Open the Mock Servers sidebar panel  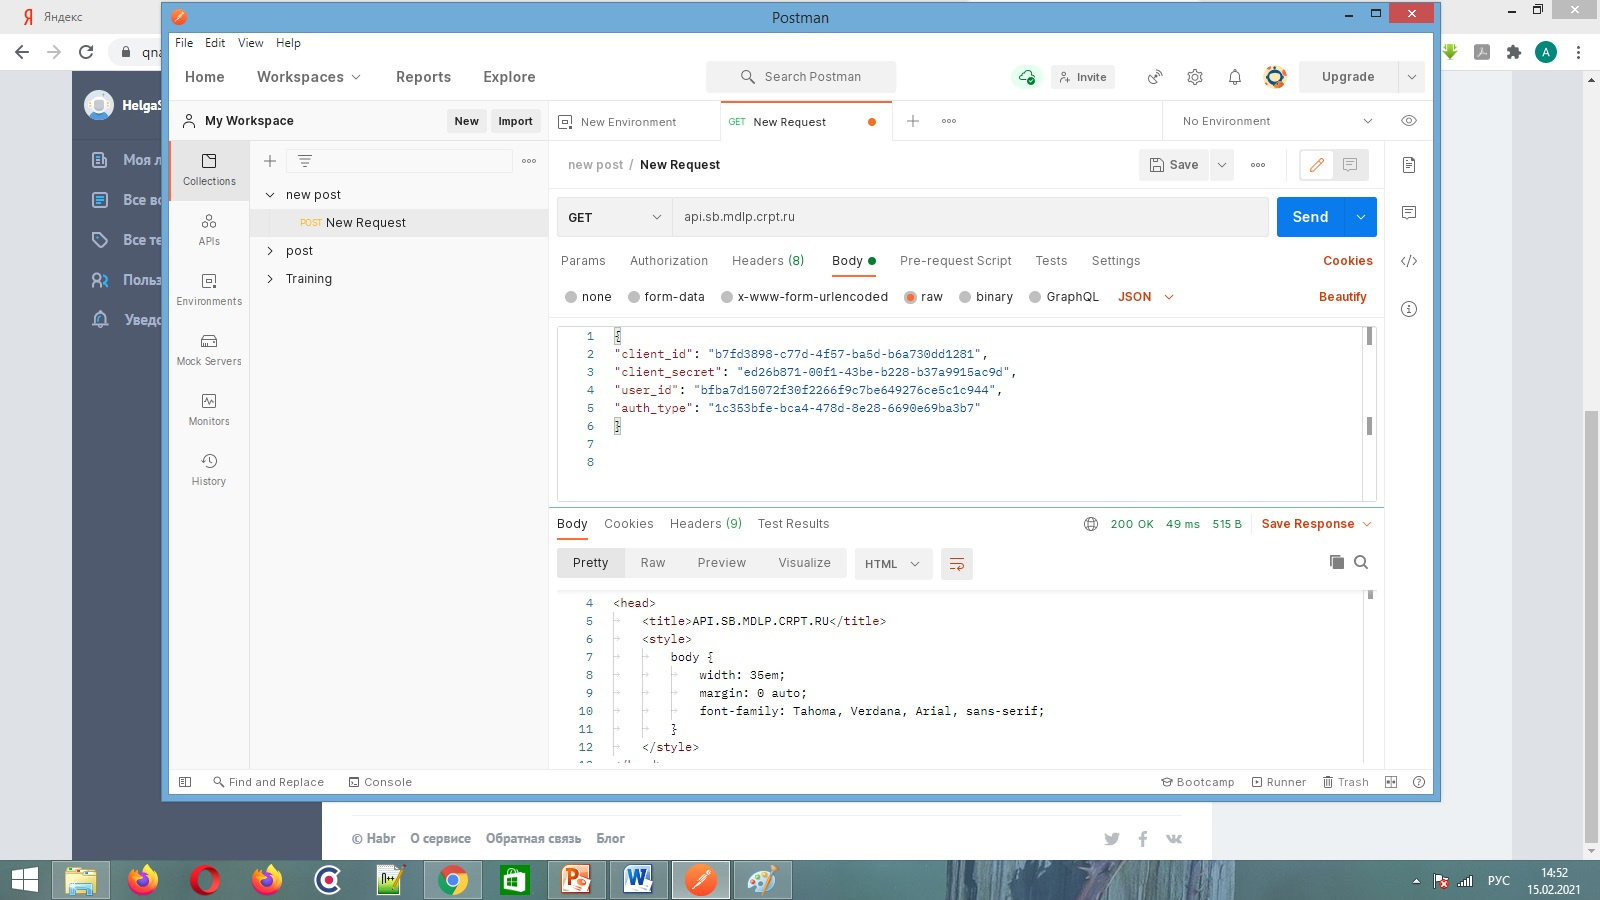tap(209, 349)
